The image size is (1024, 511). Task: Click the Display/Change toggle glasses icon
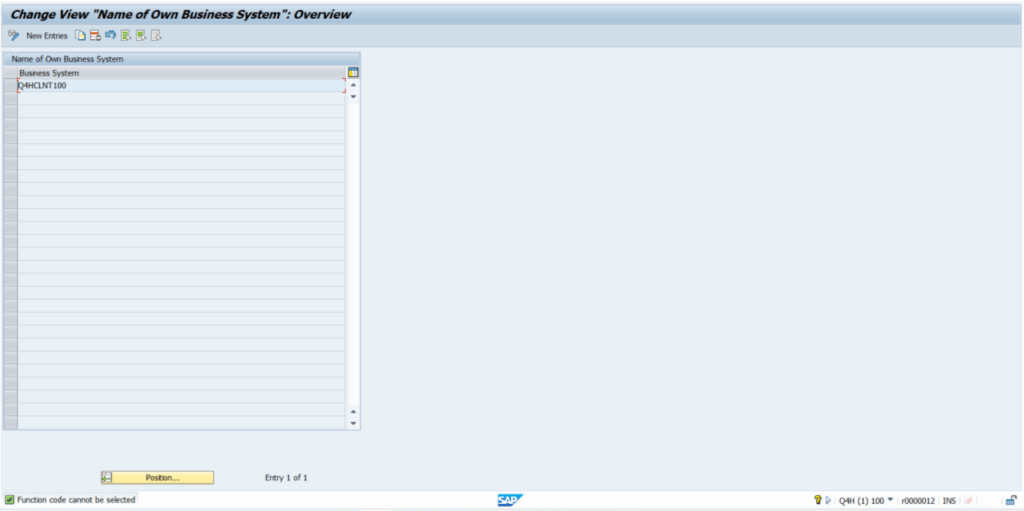coord(13,35)
